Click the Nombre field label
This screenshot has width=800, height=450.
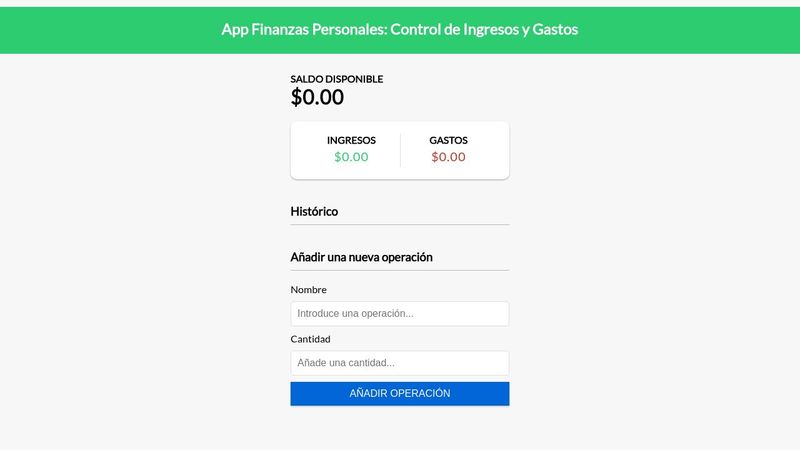point(308,289)
